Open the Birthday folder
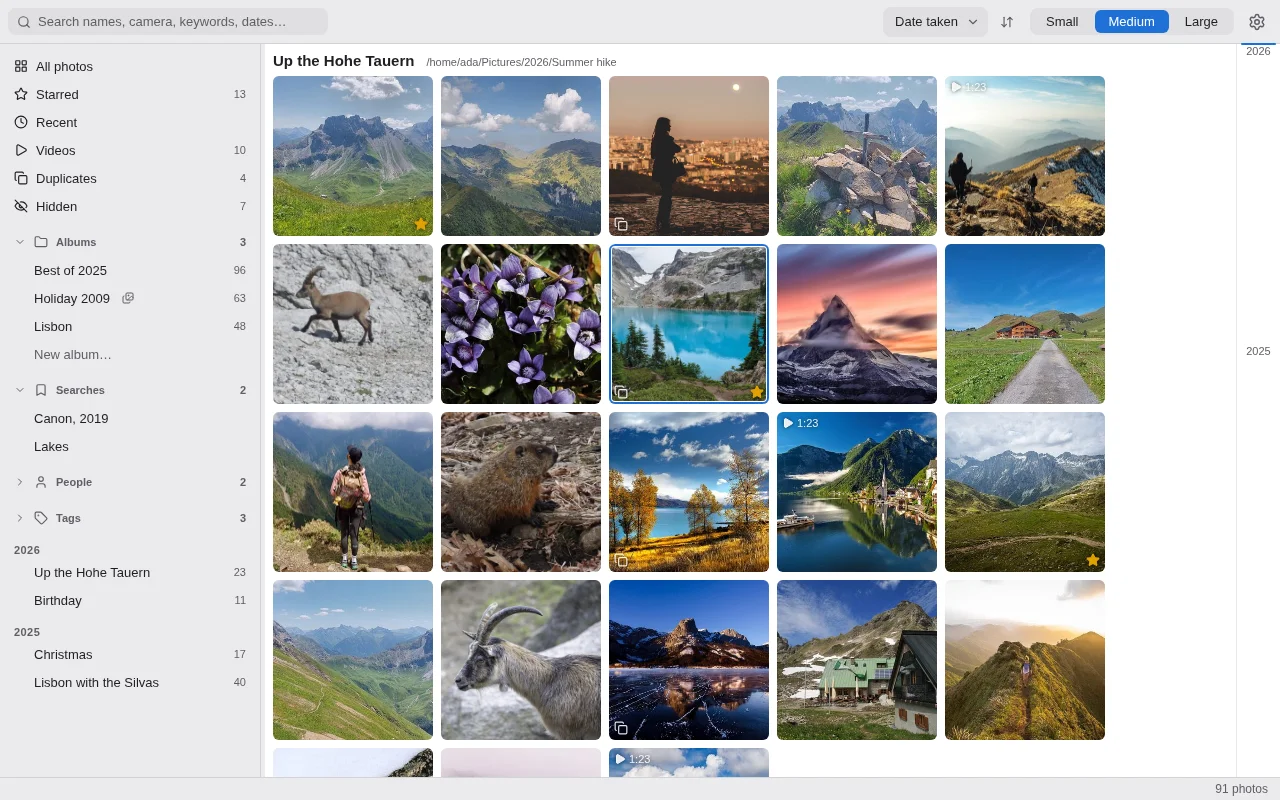 [x=130, y=600]
